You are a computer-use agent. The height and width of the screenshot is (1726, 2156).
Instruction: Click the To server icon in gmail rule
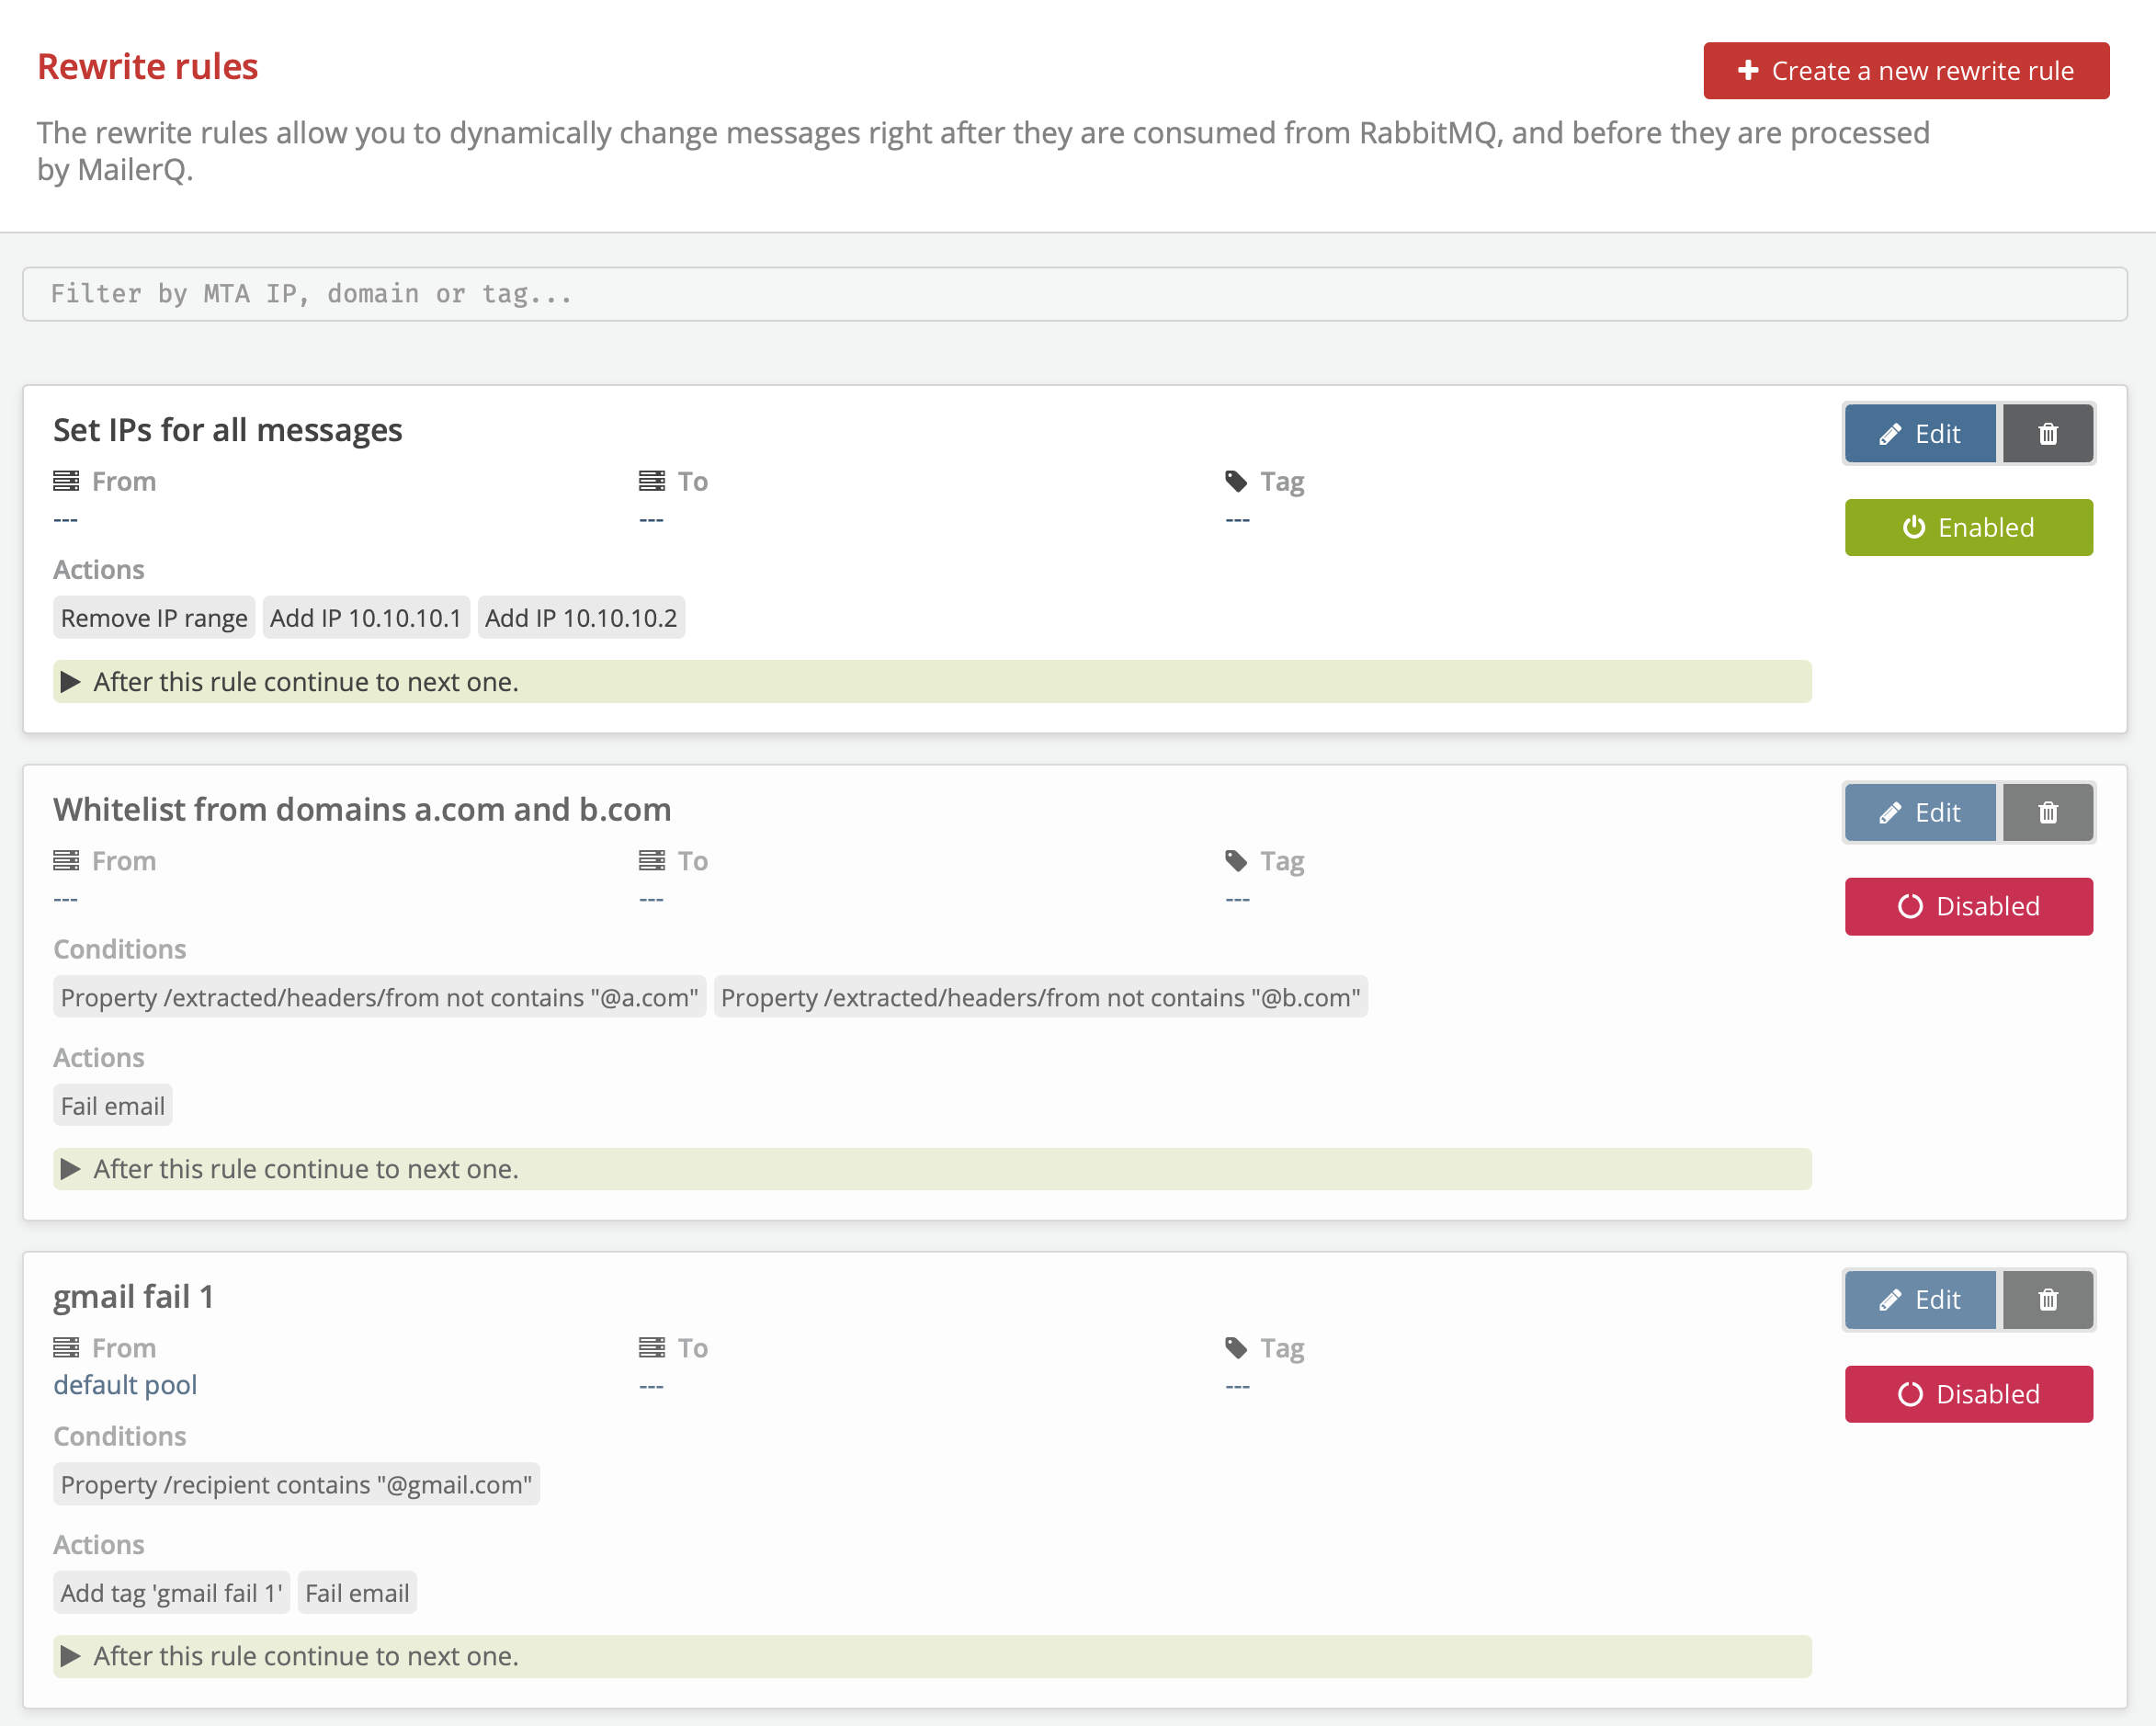tap(652, 1348)
